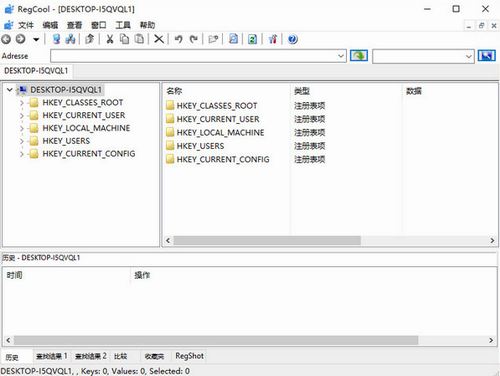Click the green Go button beside address

(359, 56)
